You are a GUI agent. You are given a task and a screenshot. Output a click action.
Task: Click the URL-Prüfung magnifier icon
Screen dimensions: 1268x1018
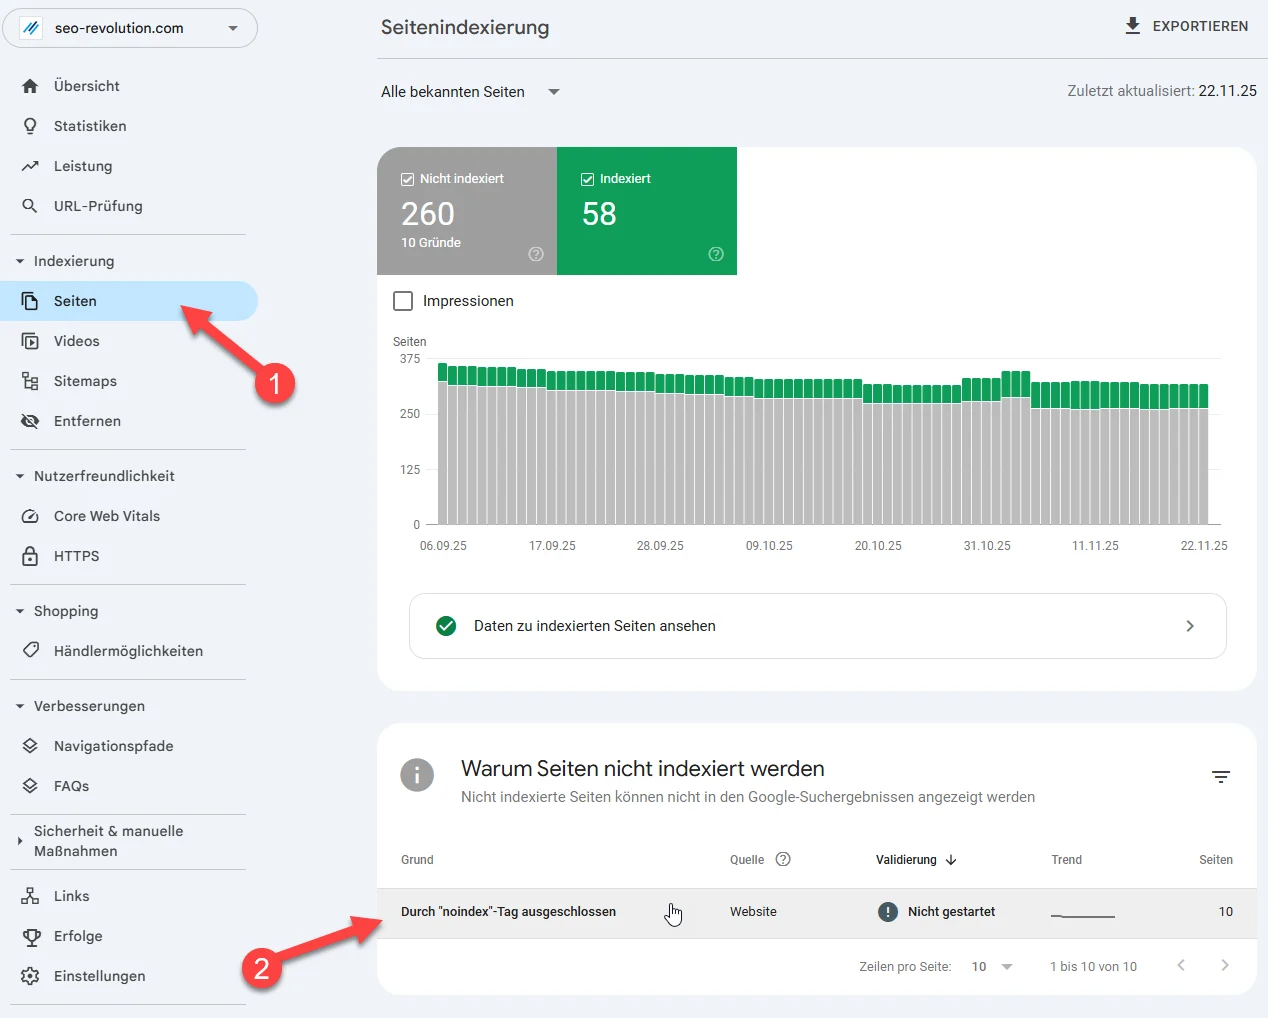pyautogui.click(x=30, y=206)
